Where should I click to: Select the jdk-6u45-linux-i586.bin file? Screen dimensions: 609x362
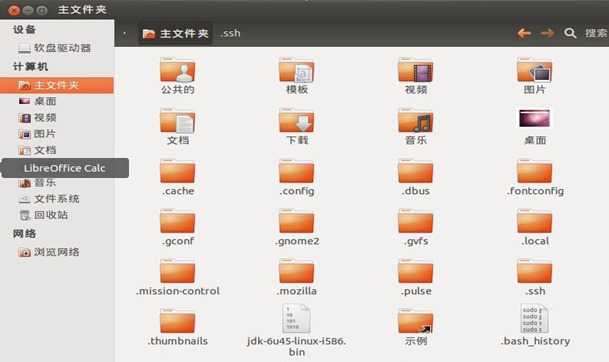coord(296,331)
